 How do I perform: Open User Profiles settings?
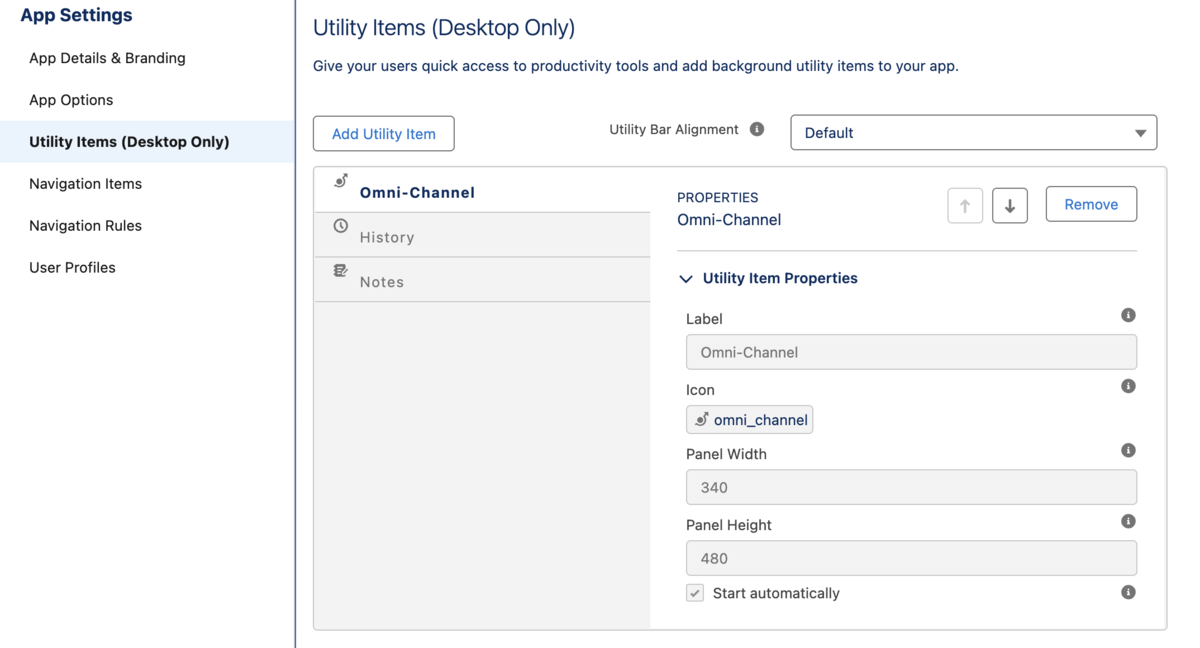pyautogui.click(x=72, y=268)
